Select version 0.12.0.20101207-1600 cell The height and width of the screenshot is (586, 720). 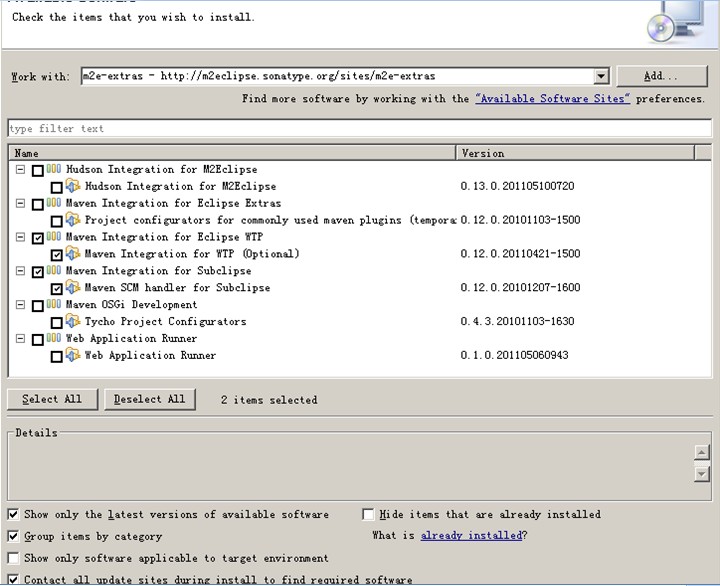(520, 287)
